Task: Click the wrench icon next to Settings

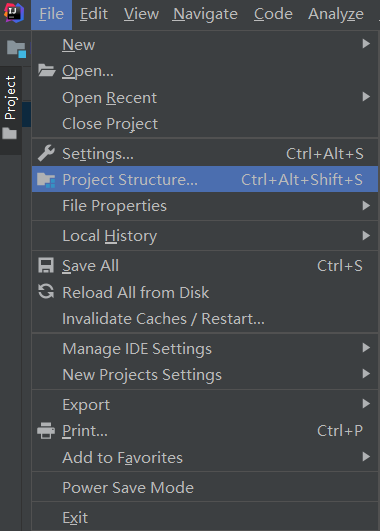Action: (x=46, y=153)
